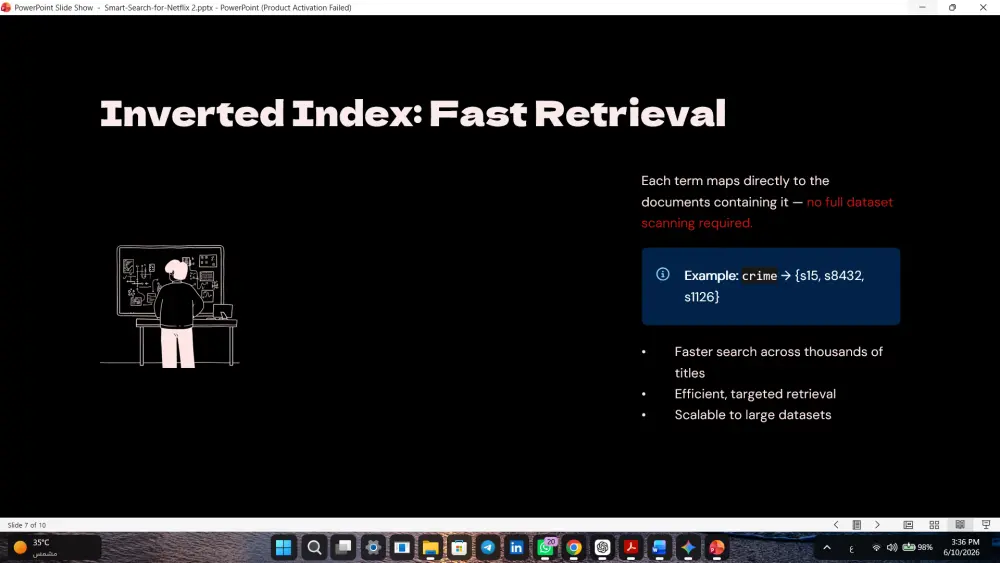Viewport: 1000px width, 563px height.
Task: Click the code term crime
Action: coord(759,275)
